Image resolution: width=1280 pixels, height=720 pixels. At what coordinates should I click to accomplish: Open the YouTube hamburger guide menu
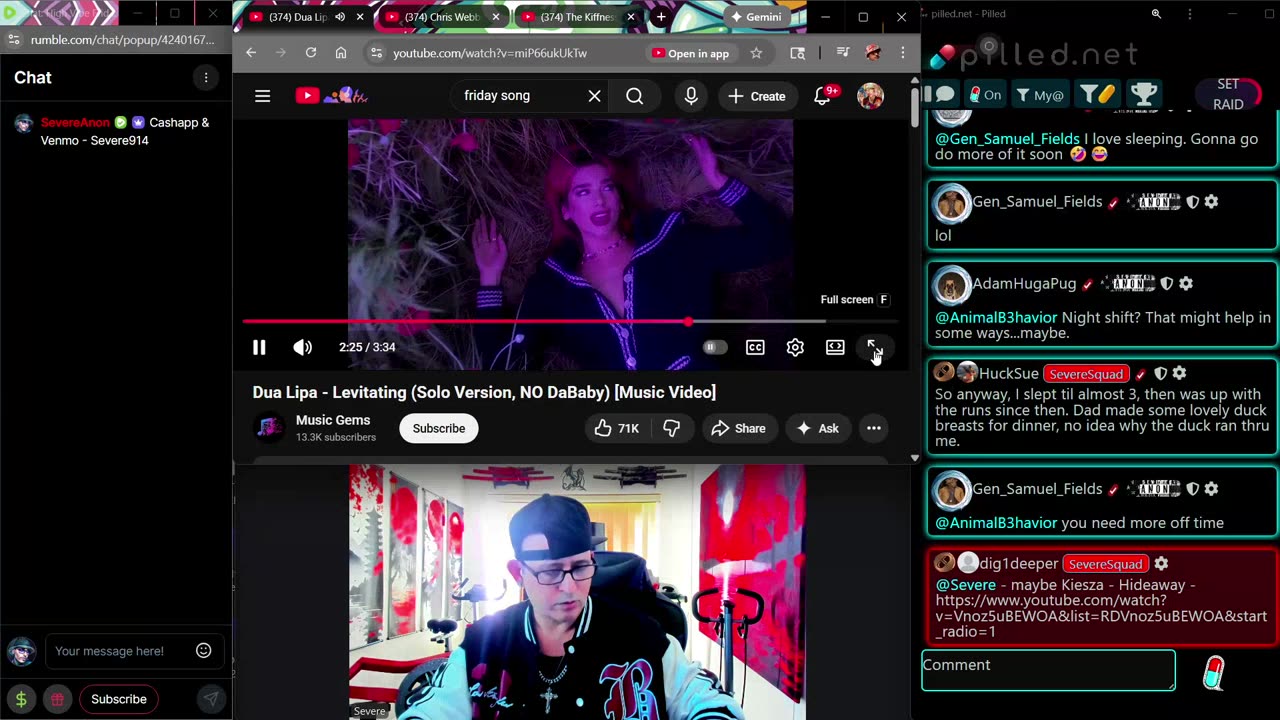262,96
